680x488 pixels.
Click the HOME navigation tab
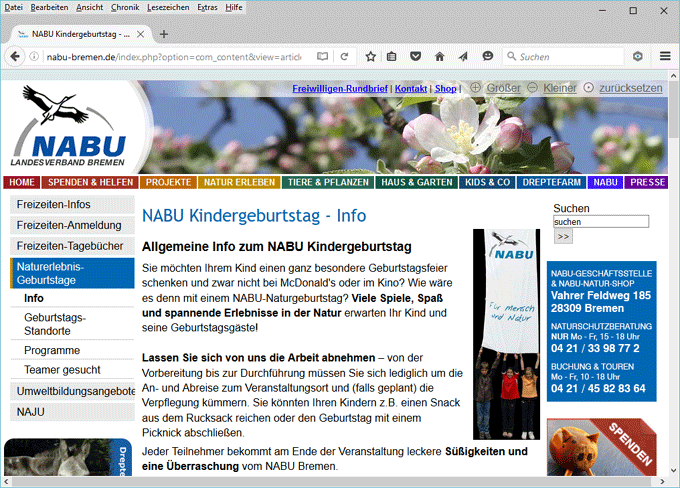22,182
